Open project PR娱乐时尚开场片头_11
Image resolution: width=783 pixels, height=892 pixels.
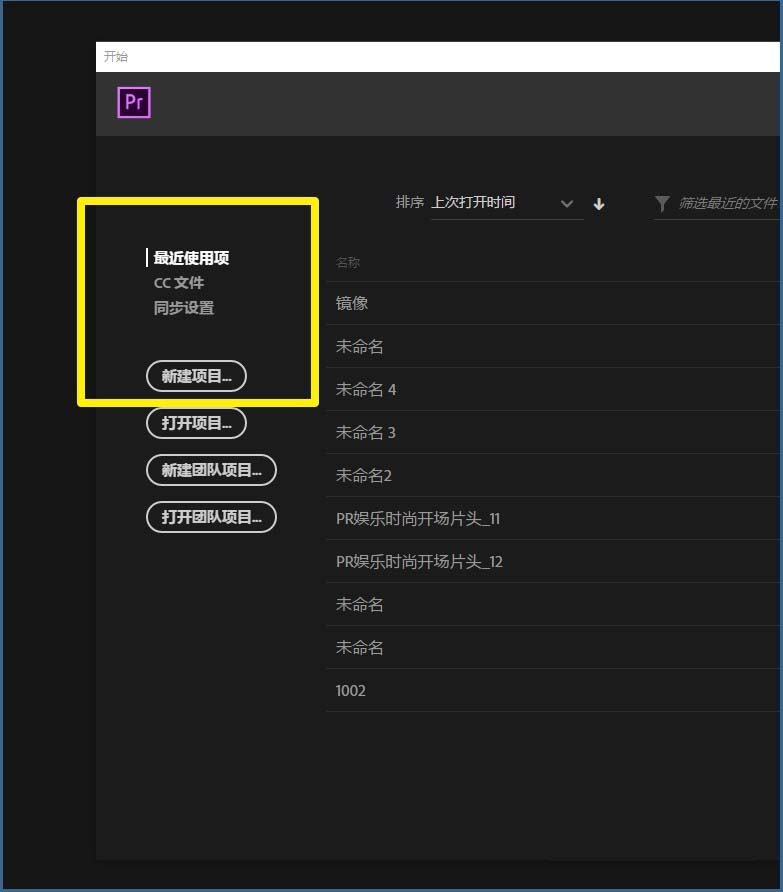553,519
